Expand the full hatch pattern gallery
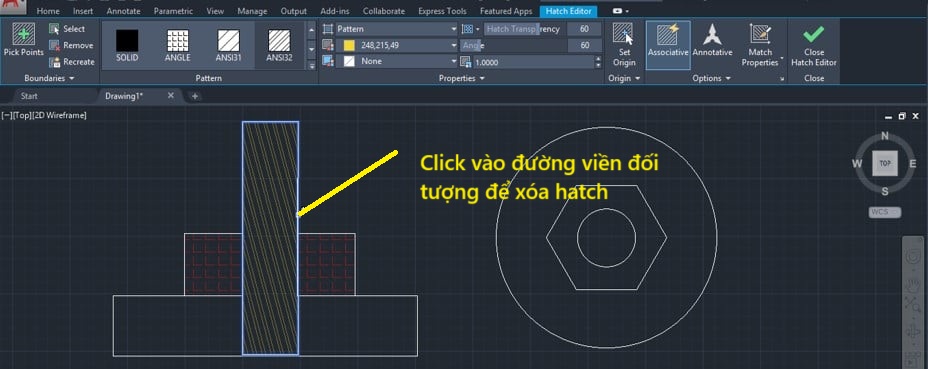928x369 pixels. point(312,66)
